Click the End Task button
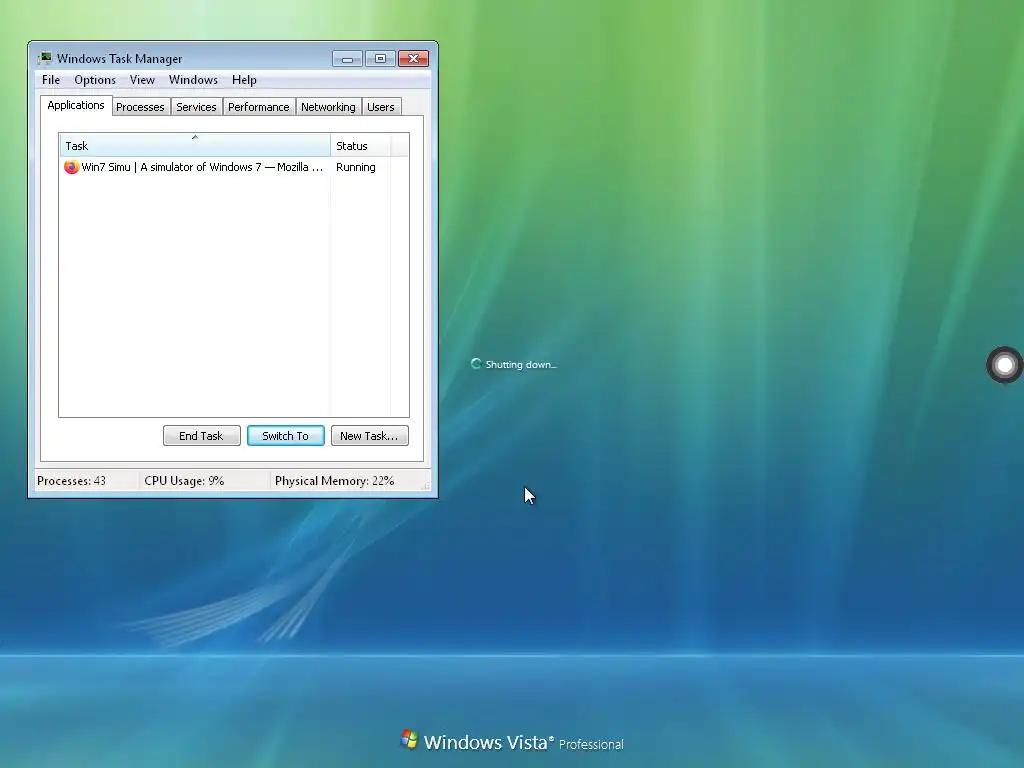Screen dimensions: 1024x768 [202, 436]
